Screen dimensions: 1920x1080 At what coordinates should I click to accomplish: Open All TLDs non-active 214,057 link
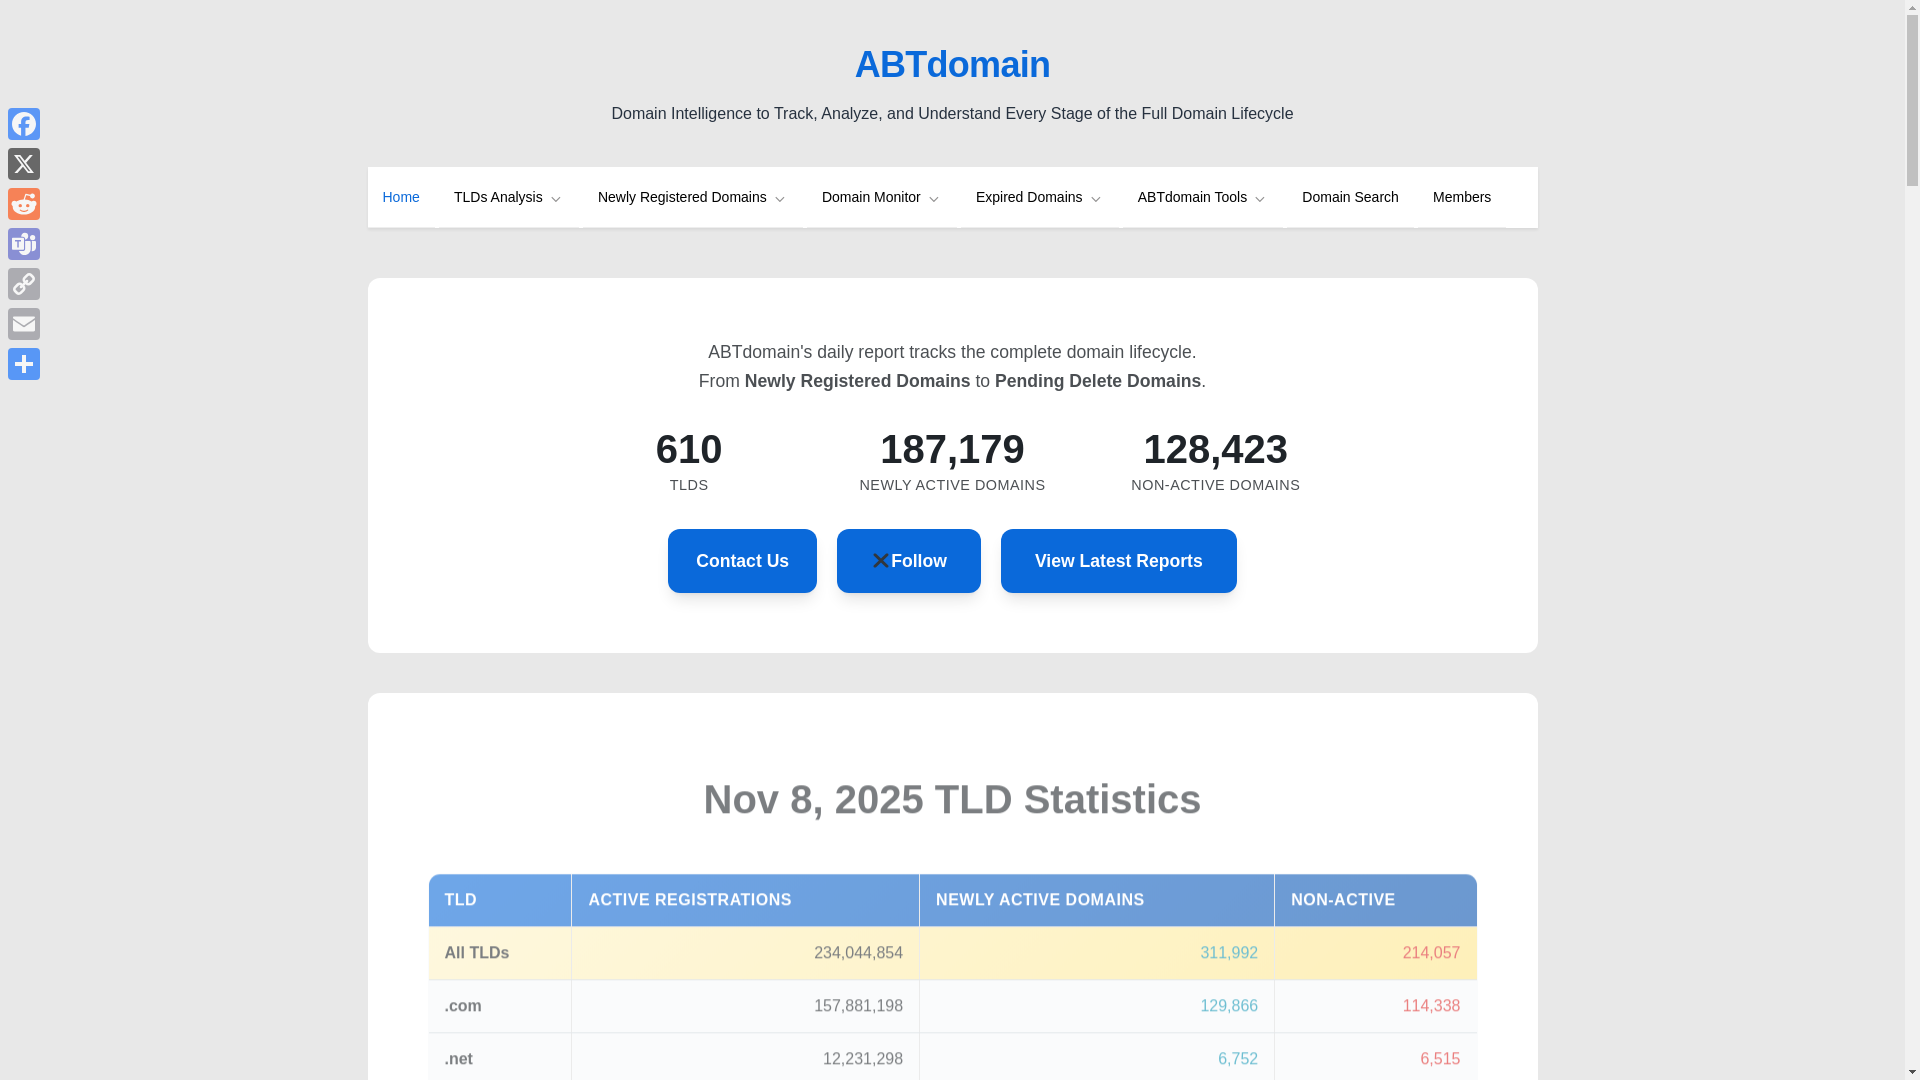[x=1431, y=953]
